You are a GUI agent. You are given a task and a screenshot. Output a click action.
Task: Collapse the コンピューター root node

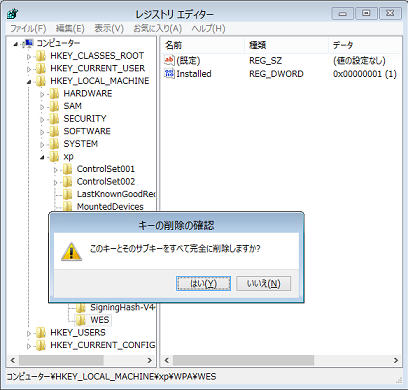point(16,44)
